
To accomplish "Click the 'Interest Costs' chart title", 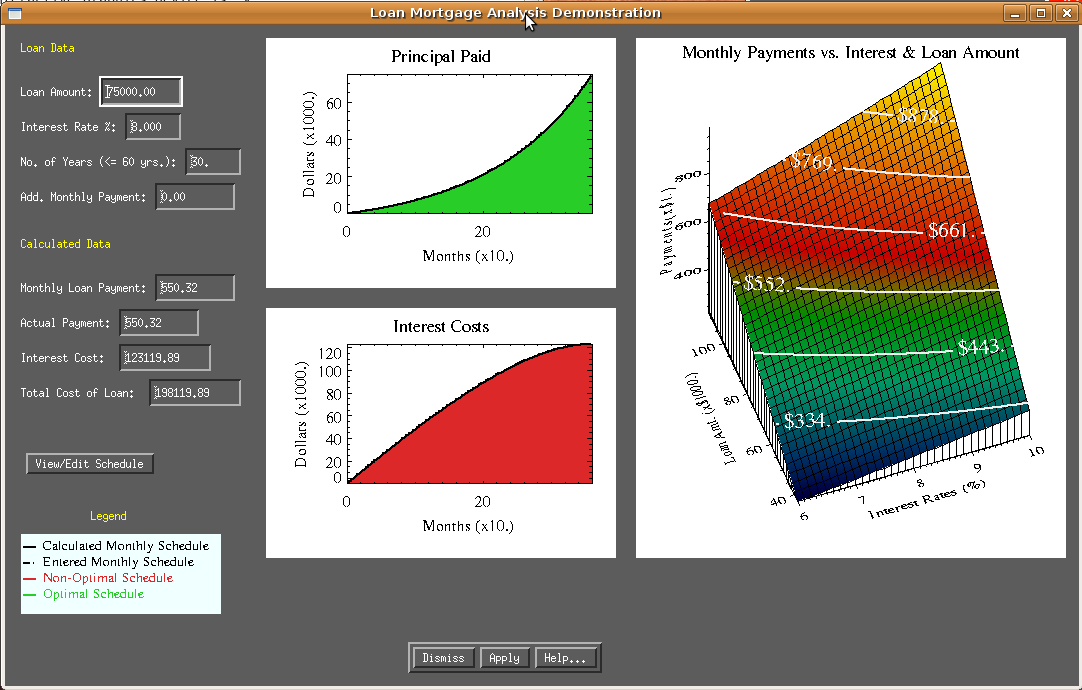I will (x=441, y=326).
